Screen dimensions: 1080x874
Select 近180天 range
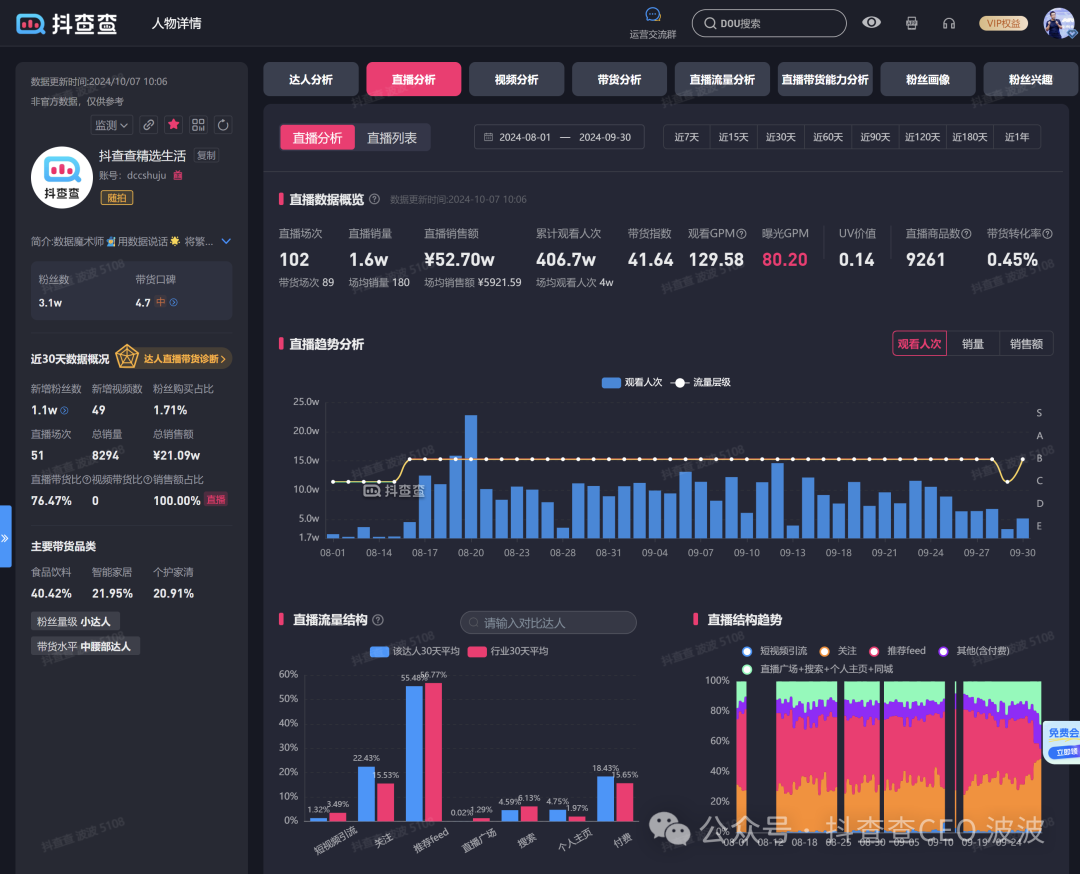(x=970, y=137)
